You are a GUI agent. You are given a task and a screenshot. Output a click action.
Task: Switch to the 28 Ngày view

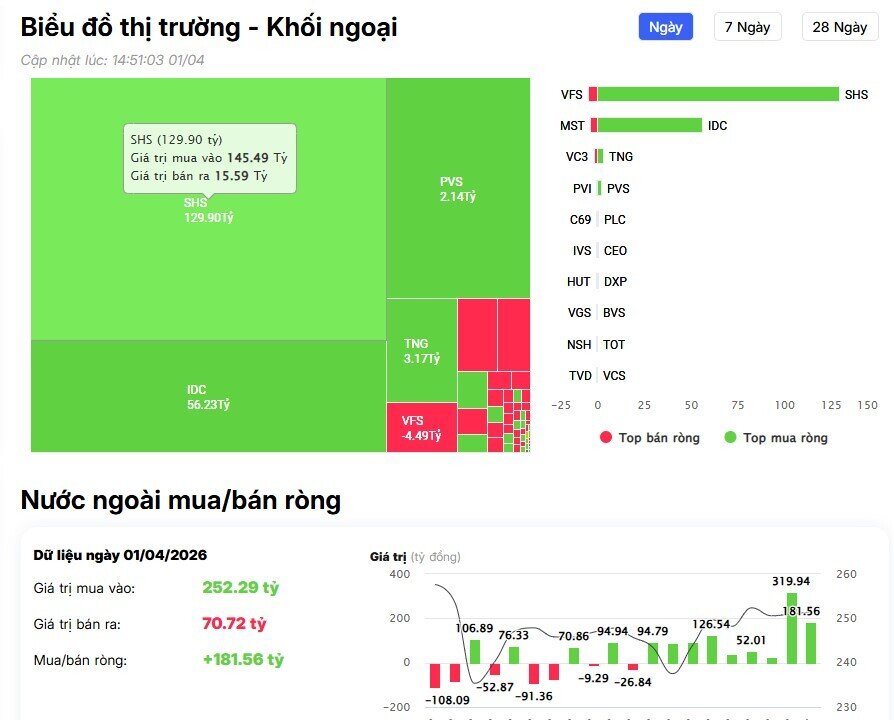pyautogui.click(x=839, y=27)
